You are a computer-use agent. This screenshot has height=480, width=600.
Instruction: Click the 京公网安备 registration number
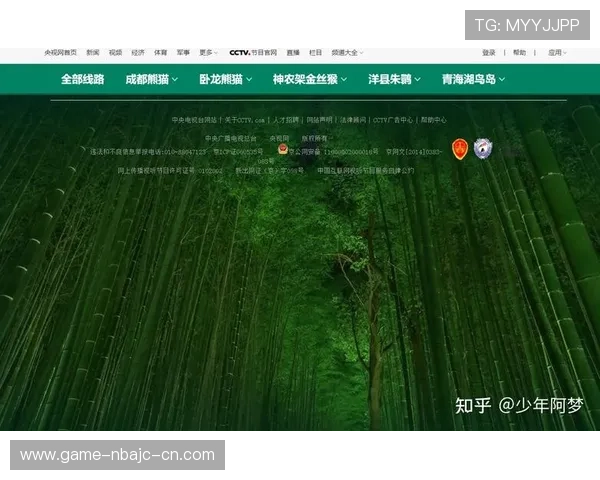pos(334,152)
